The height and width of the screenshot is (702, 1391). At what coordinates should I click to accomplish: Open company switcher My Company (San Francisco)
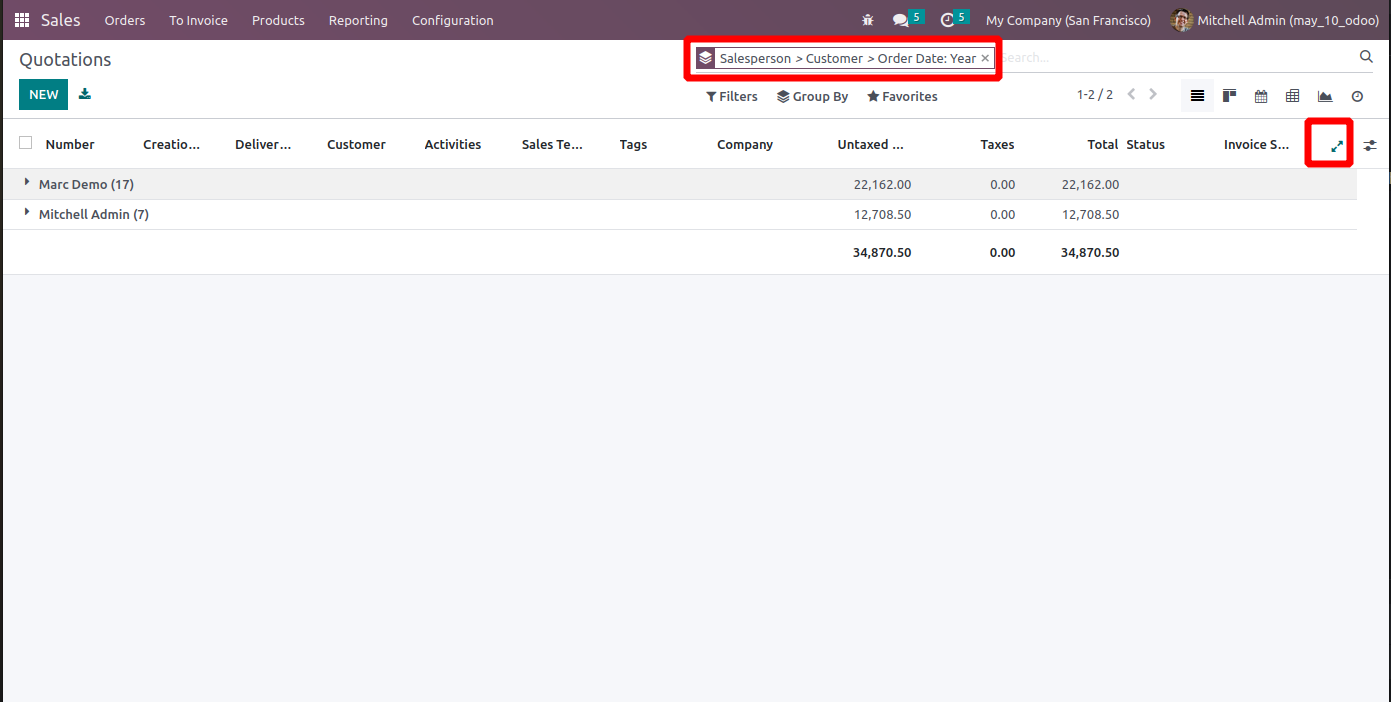(x=1068, y=20)
